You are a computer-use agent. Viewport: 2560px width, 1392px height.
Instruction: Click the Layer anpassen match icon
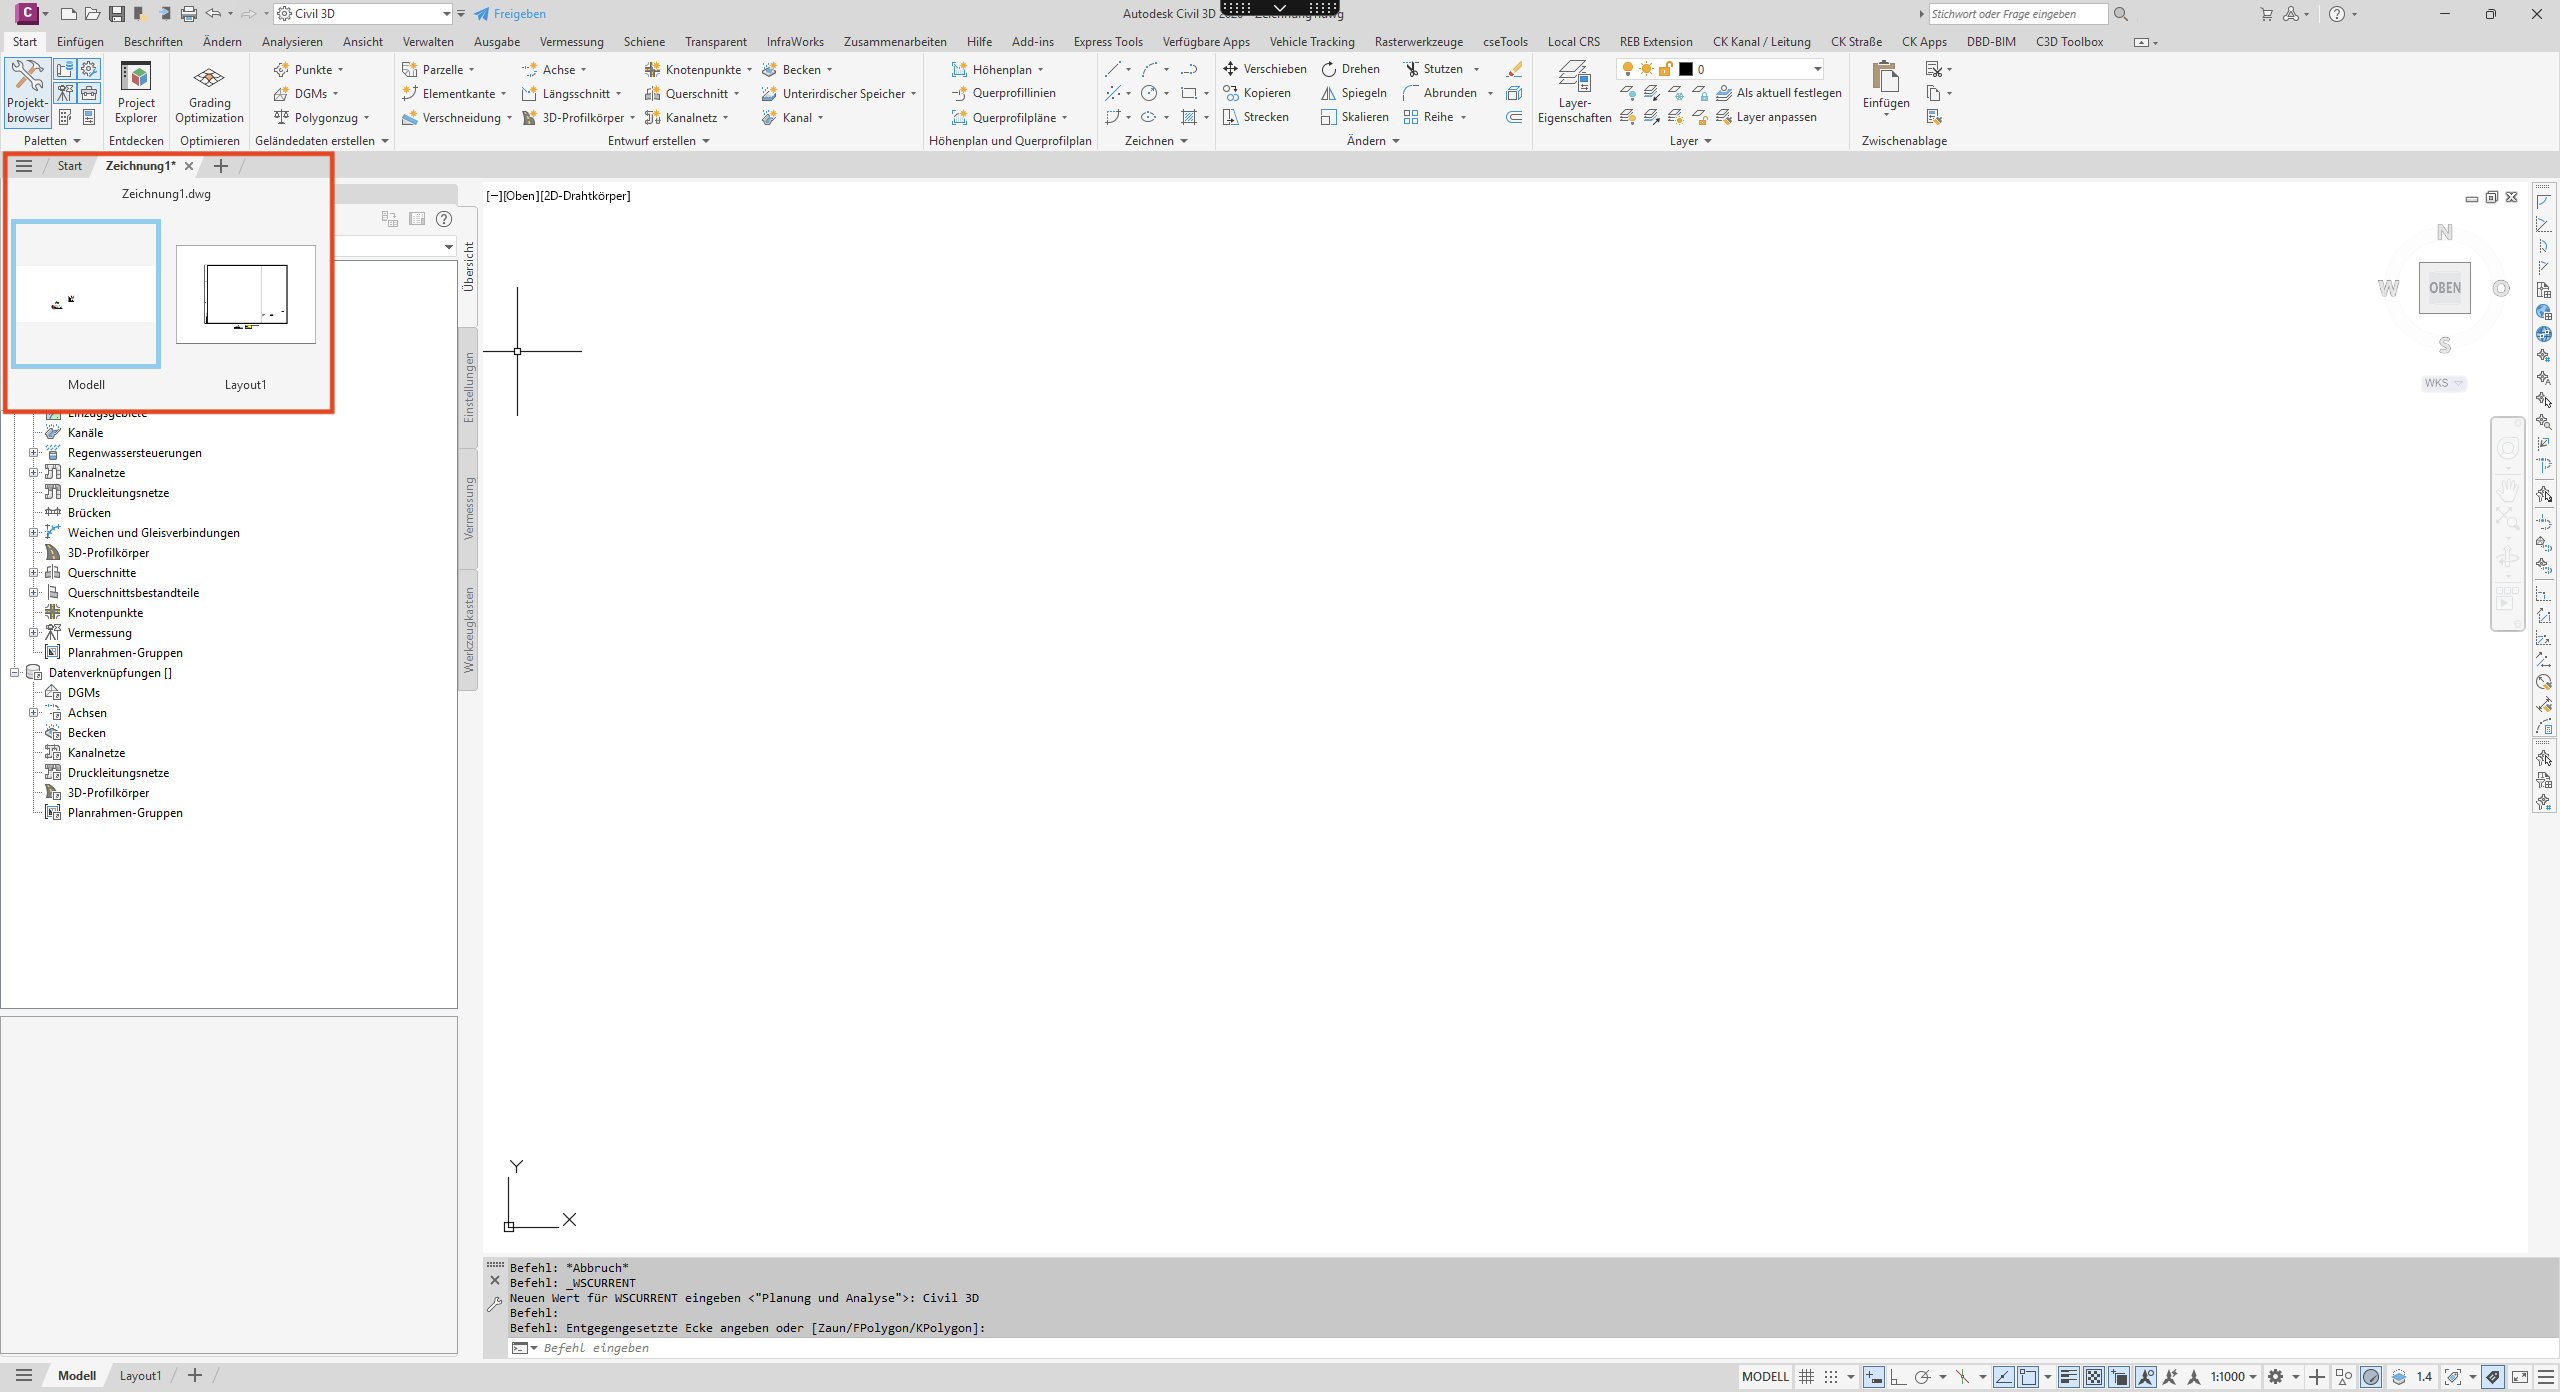click(1766, 117)
